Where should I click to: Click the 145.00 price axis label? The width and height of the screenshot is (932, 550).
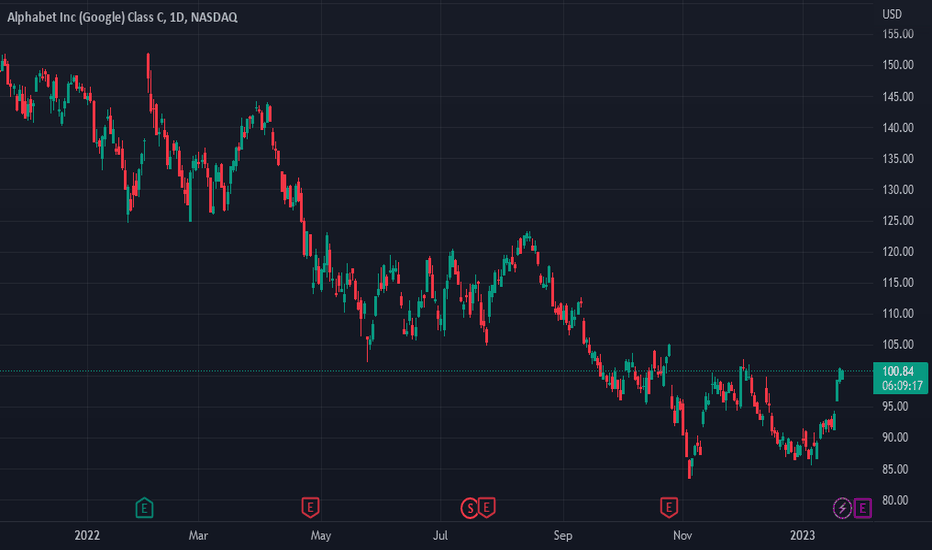898,96
